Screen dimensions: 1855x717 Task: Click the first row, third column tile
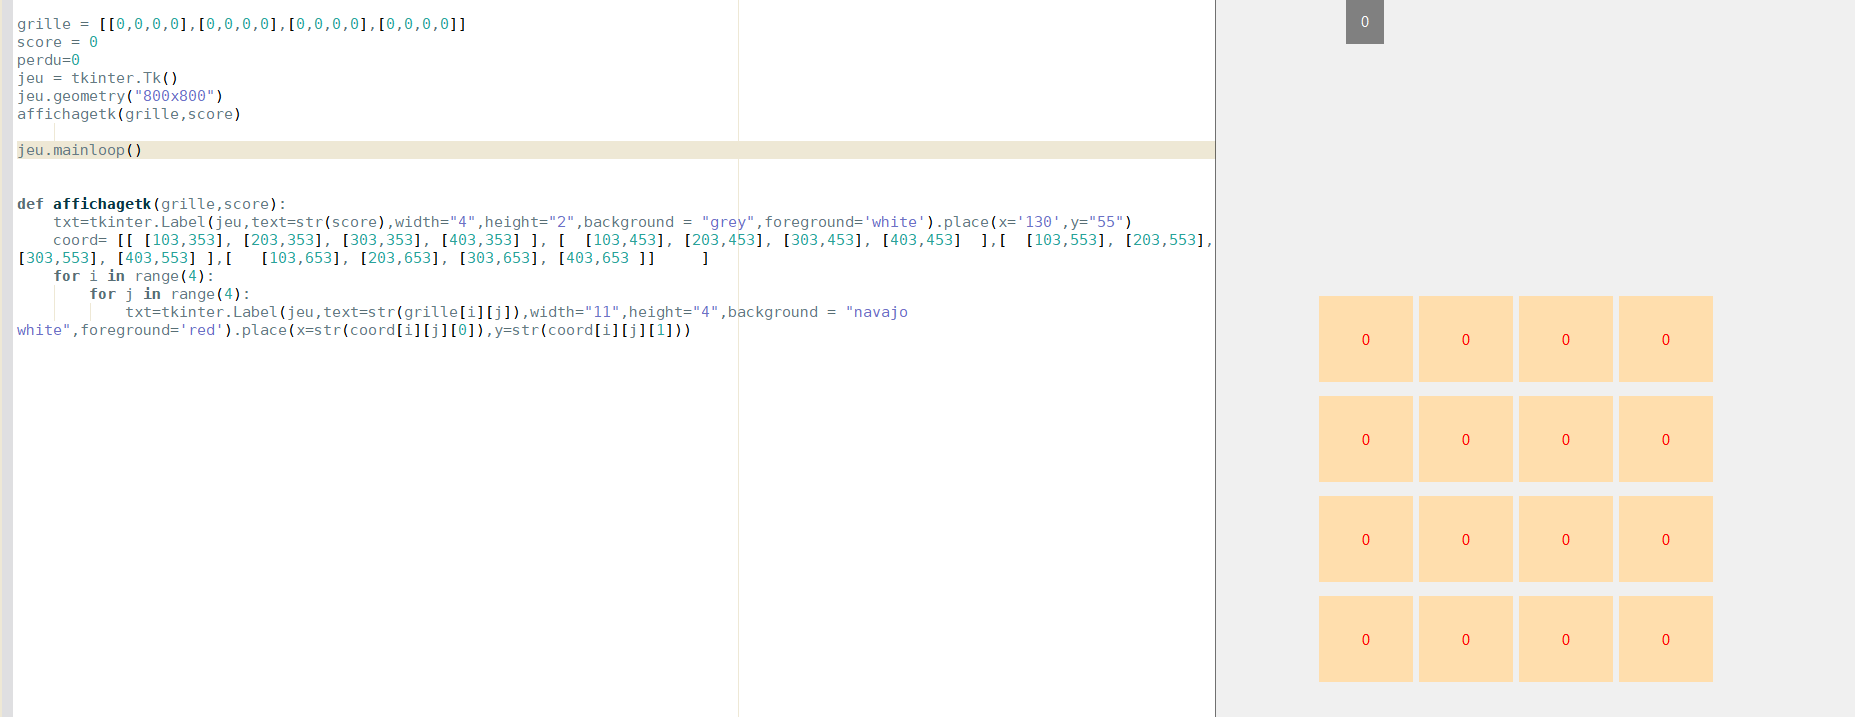tap(1565, 339)
